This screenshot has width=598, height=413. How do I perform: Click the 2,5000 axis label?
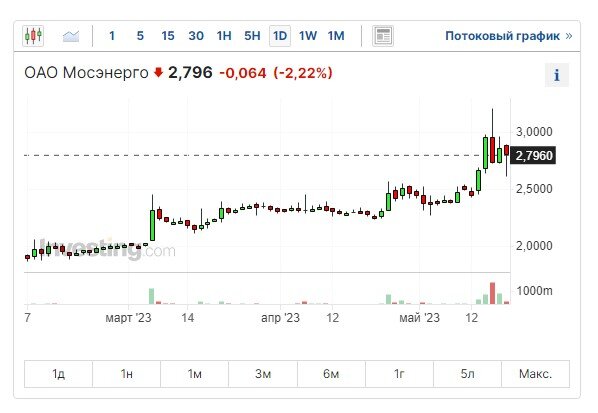pos(534,189)
